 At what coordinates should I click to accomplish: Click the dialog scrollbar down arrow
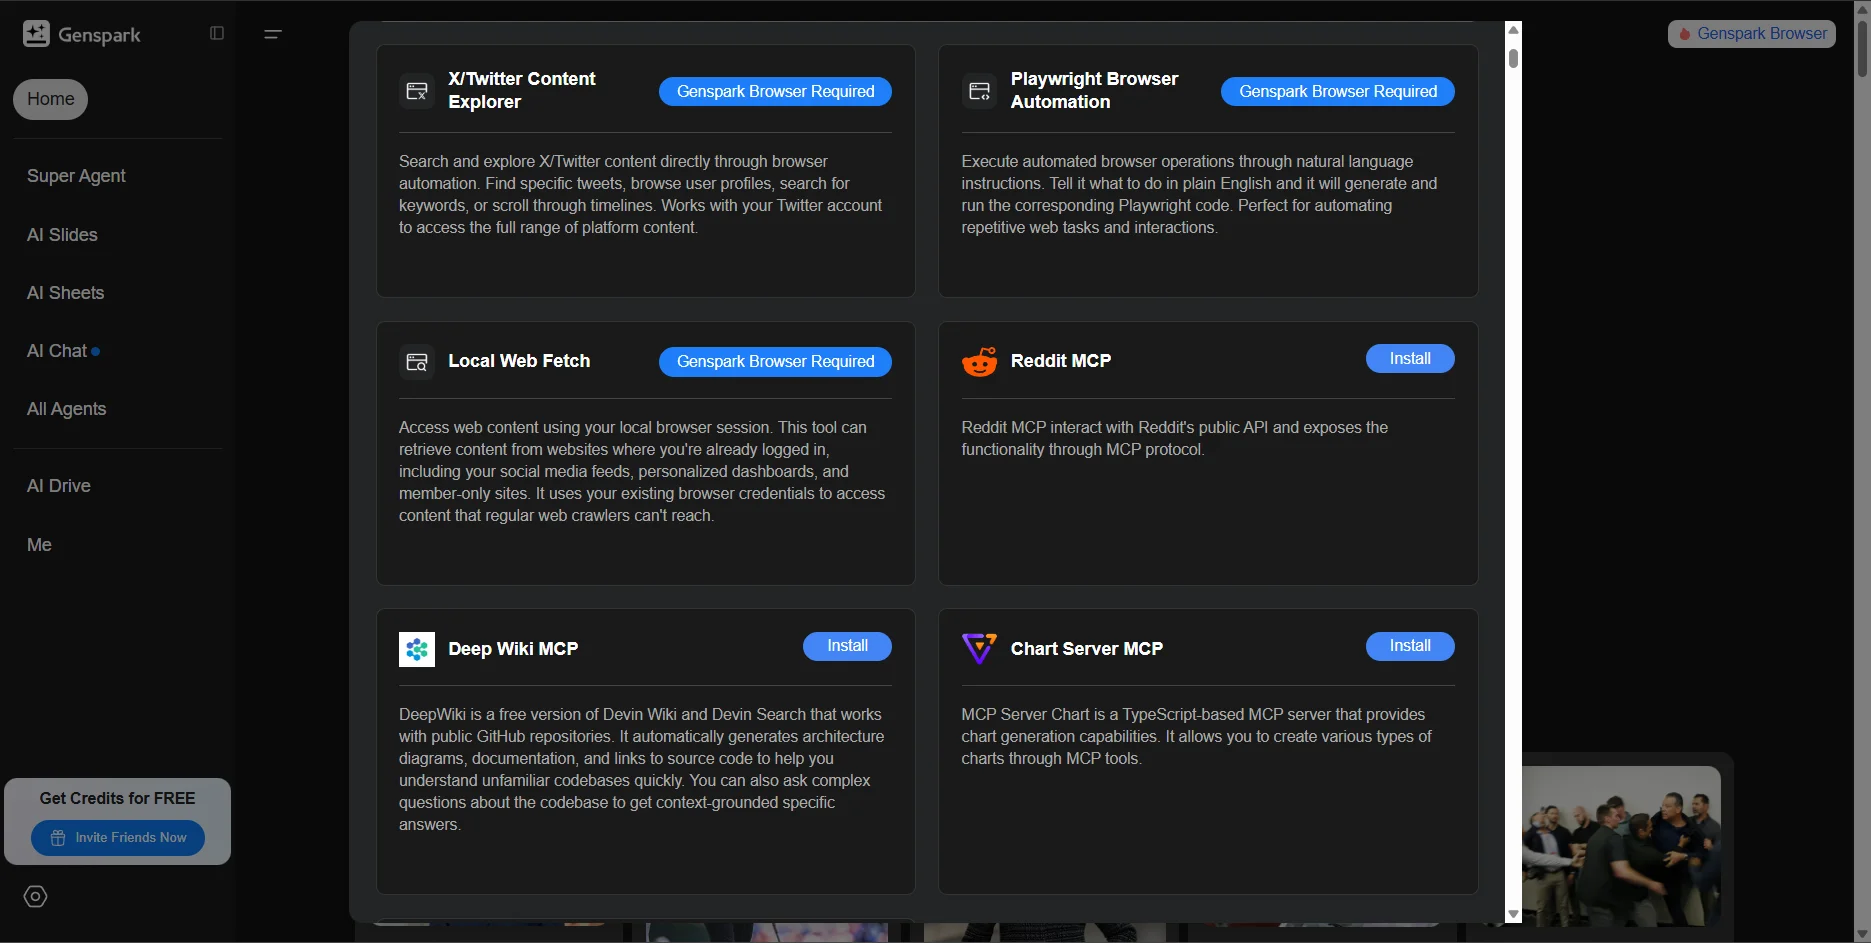(1513, 914)
